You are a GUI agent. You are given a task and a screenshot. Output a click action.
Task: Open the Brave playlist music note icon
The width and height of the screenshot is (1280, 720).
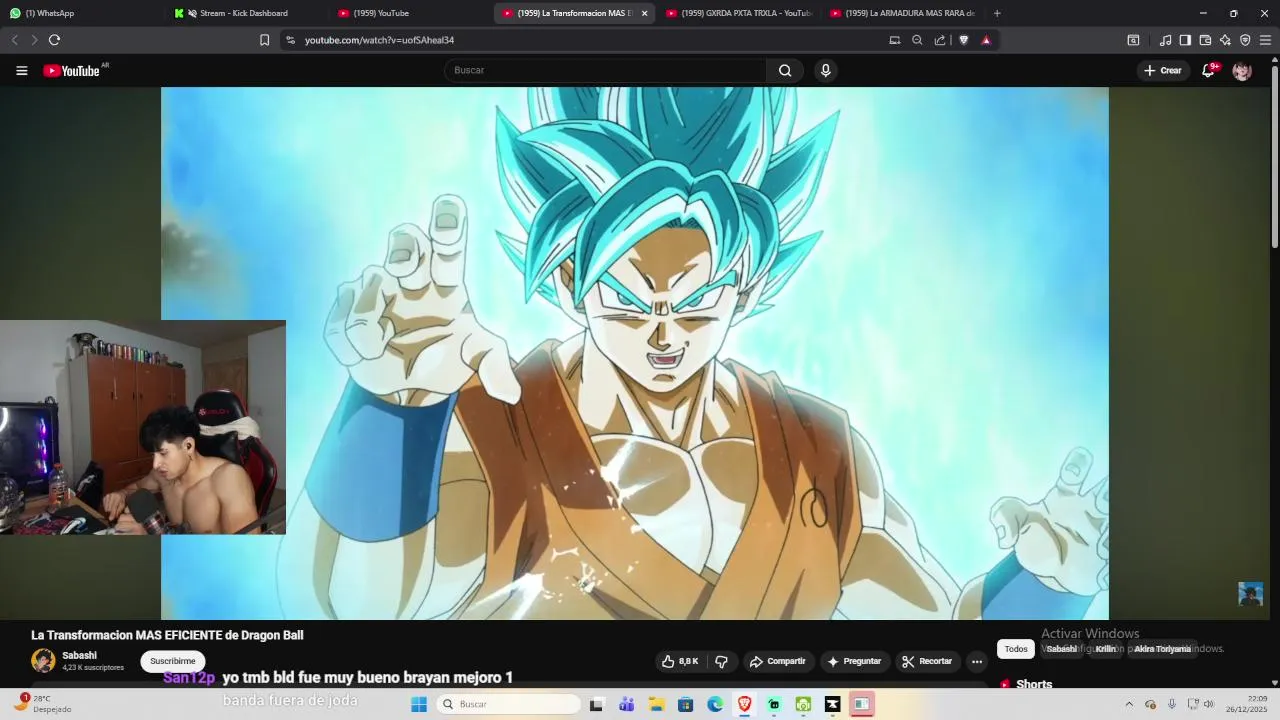1165,40
